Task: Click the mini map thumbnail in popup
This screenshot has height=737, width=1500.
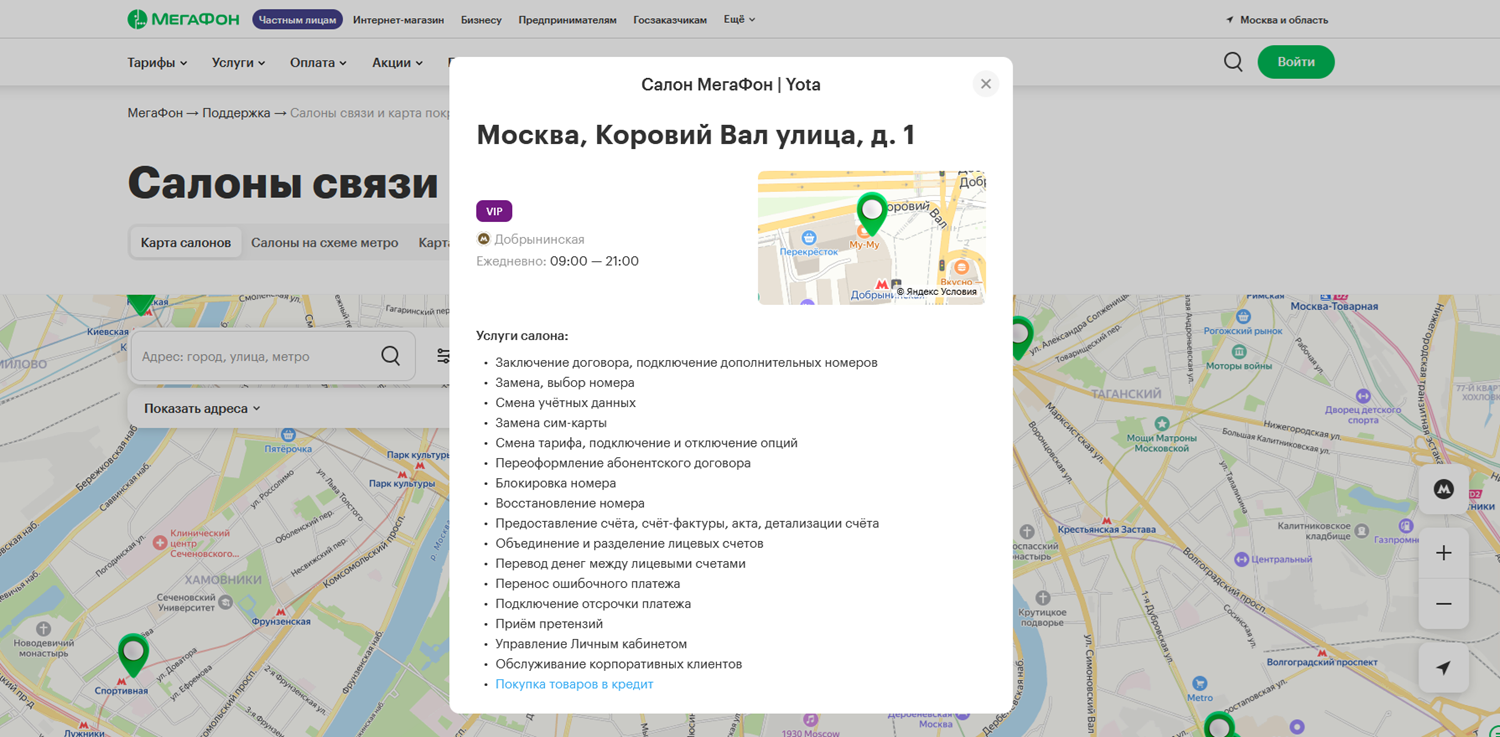Action: click(872, 237)
